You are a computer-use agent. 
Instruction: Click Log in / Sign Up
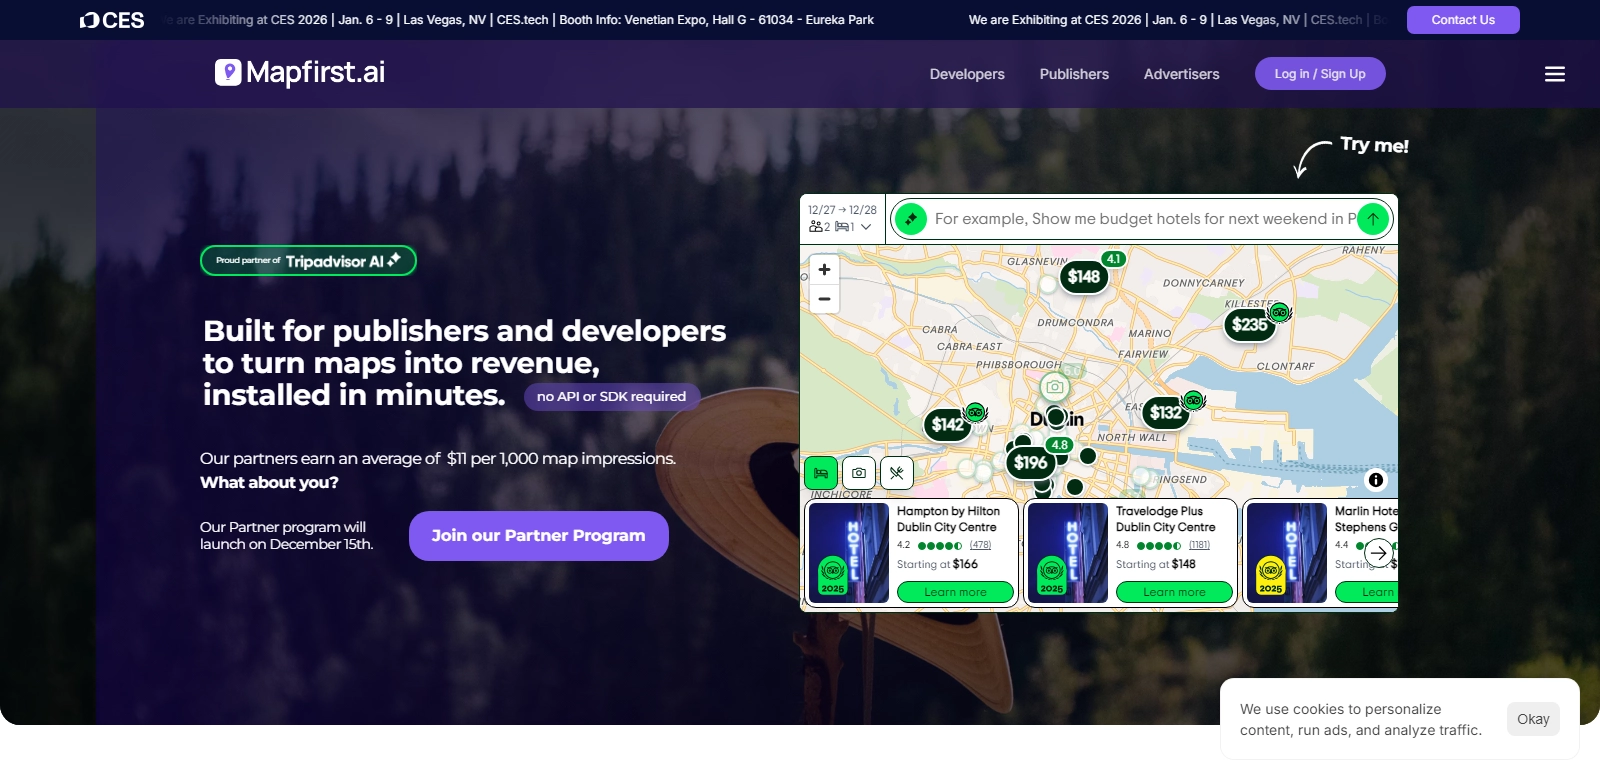(x=1320, y=74)
